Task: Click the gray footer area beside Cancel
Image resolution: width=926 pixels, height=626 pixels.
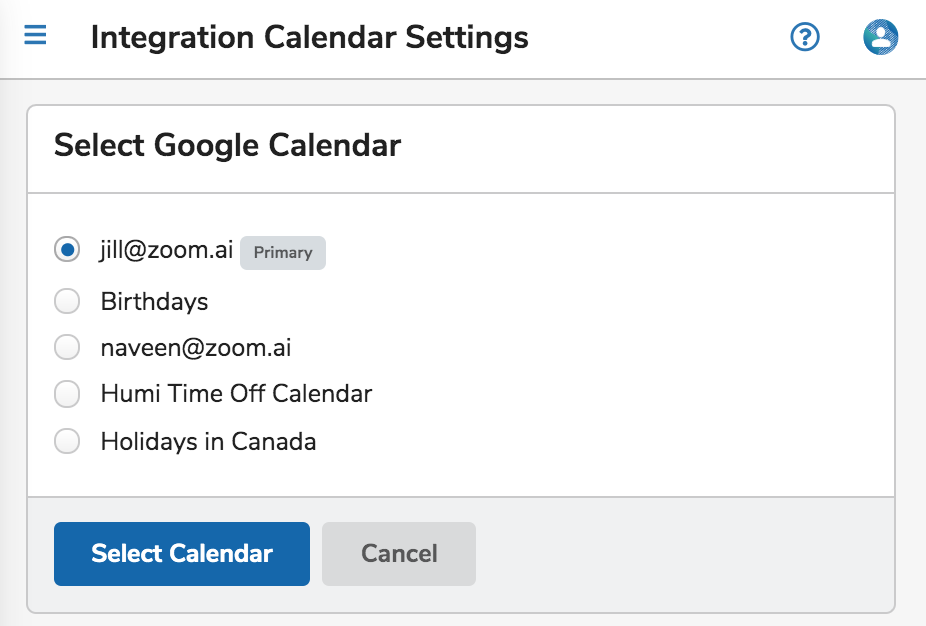Action: point(685,554)
